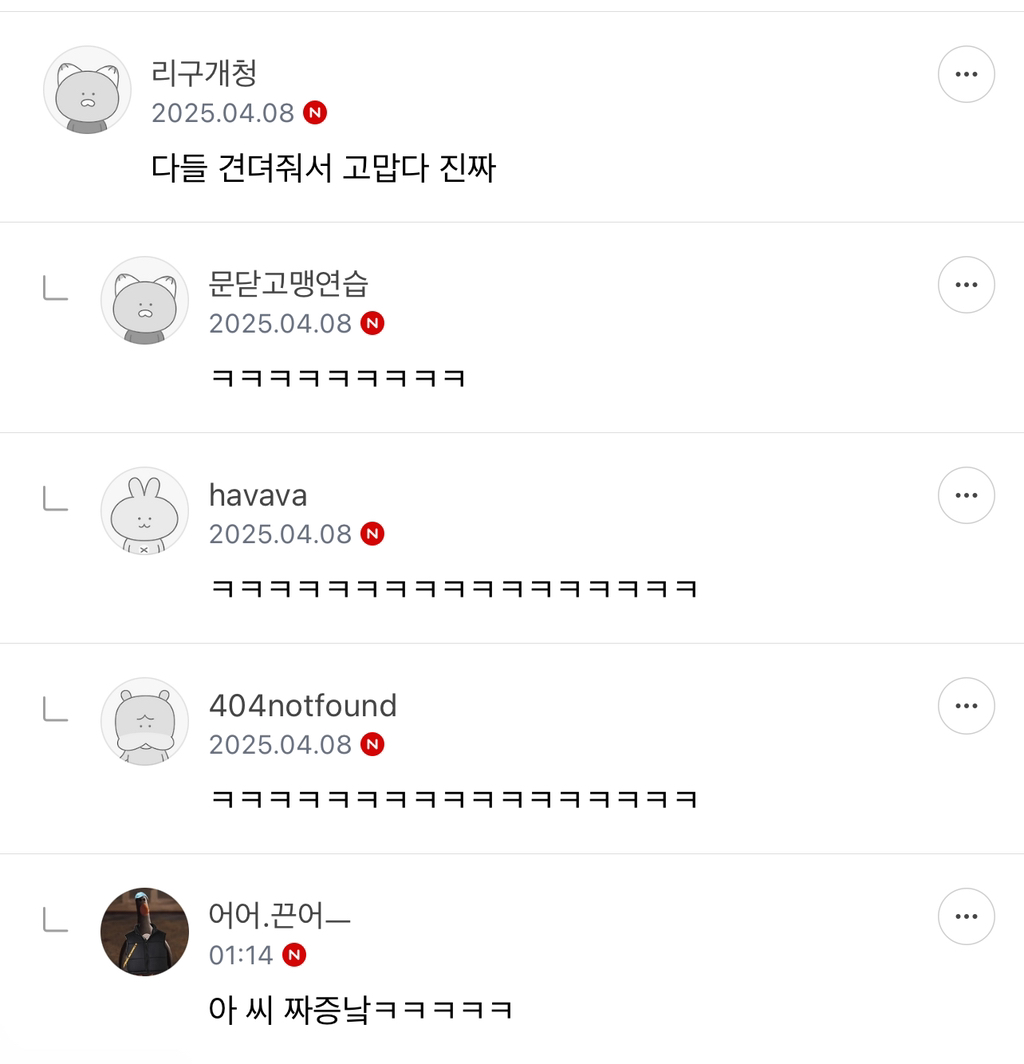
Task: Open 404notfound's bear profile avatar
Action: 145,721
